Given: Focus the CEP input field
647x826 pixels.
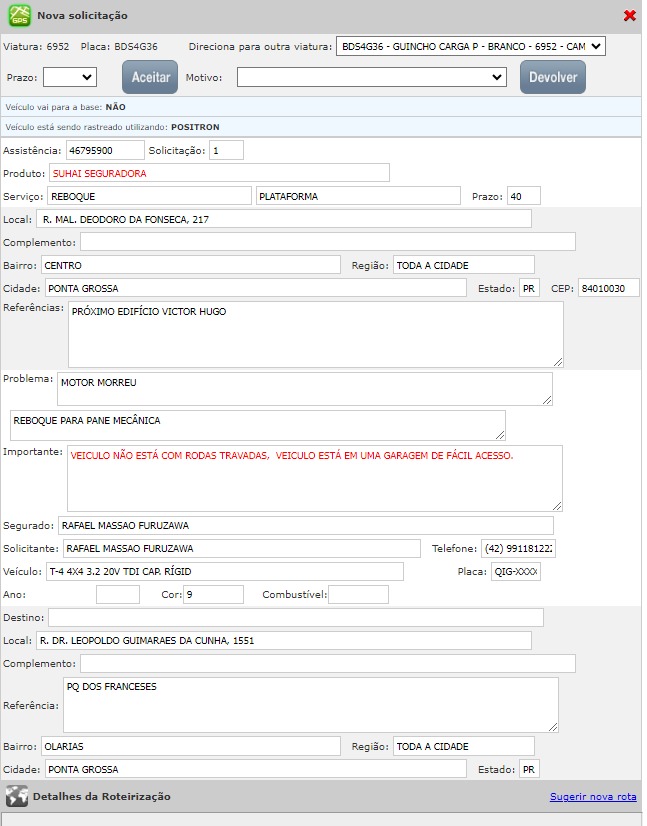Looking at the screenshot, I should (x=608, y=289).
